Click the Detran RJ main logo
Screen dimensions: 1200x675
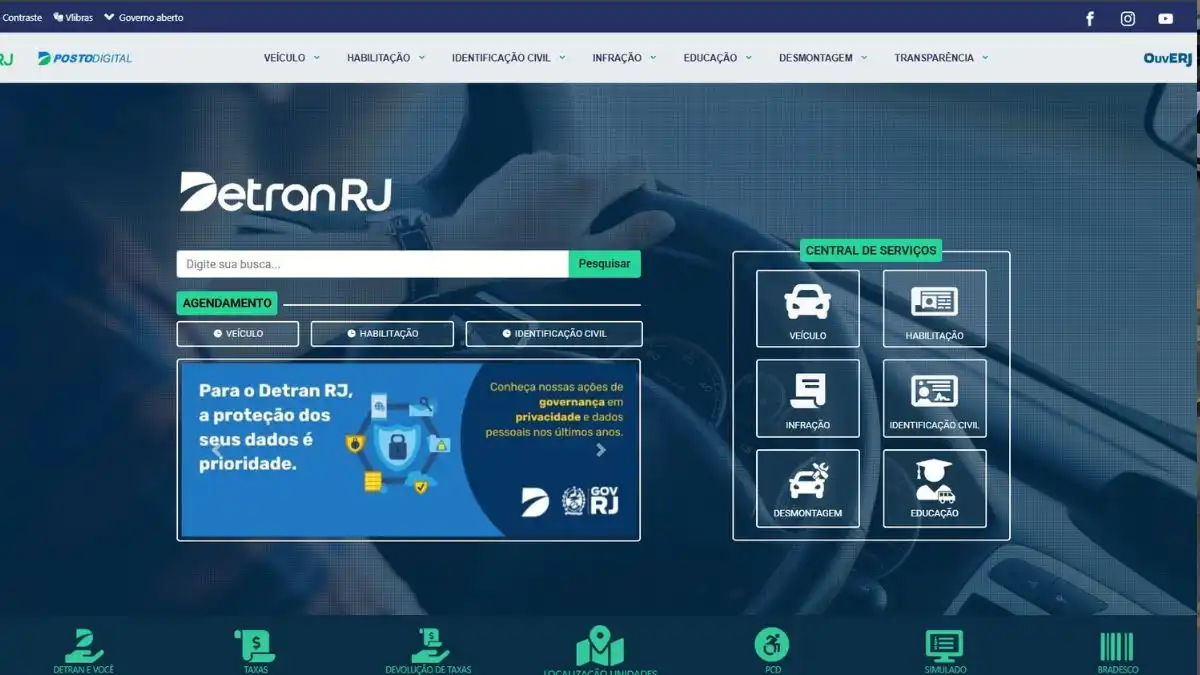[285, 192]
